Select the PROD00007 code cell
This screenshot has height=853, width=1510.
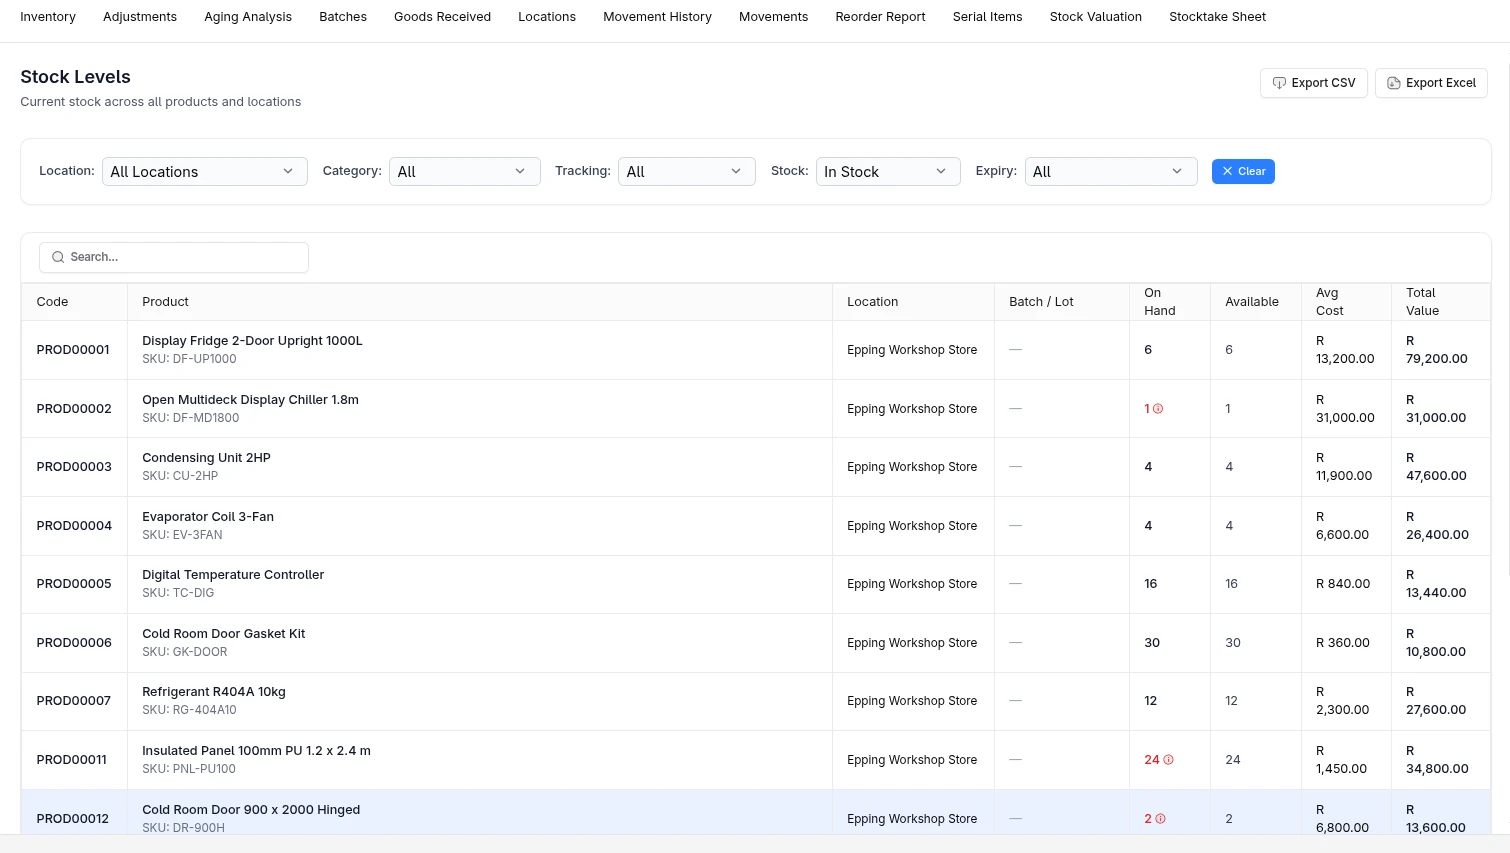click(x=74, y=701)
